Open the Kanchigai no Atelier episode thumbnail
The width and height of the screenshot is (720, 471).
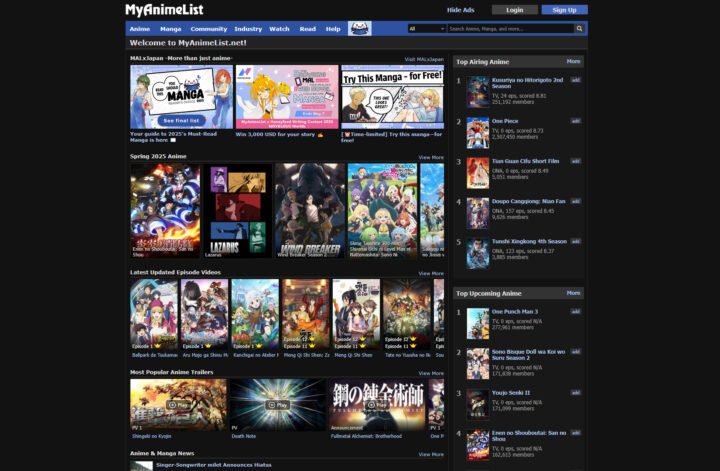click(255, 314)
